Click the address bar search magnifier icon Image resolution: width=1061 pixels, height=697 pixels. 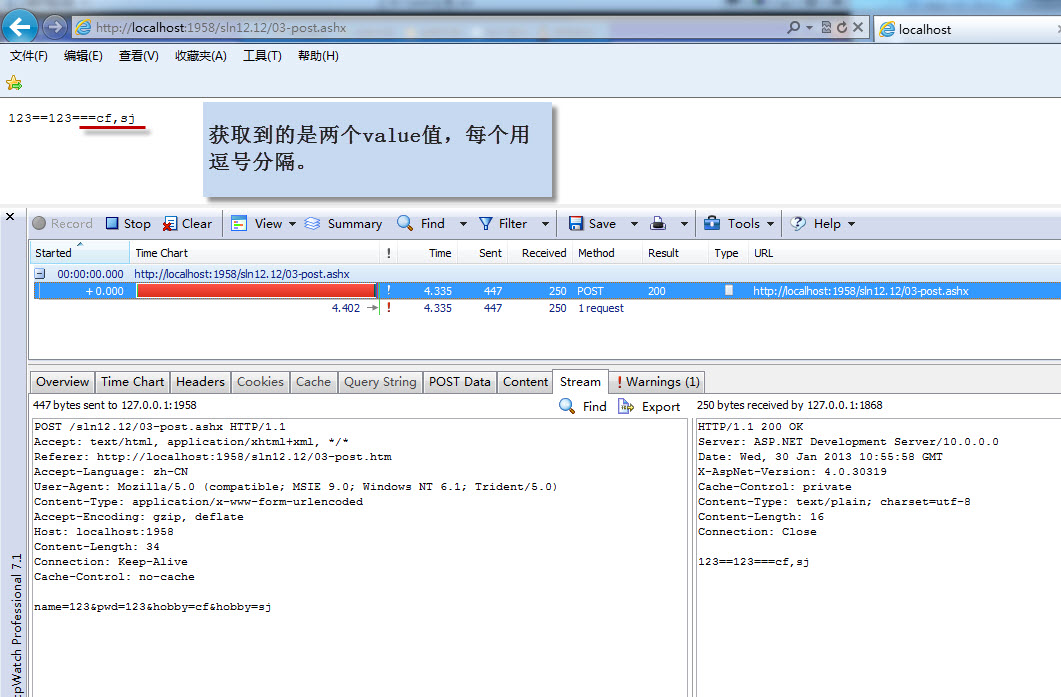pos(793,27)
